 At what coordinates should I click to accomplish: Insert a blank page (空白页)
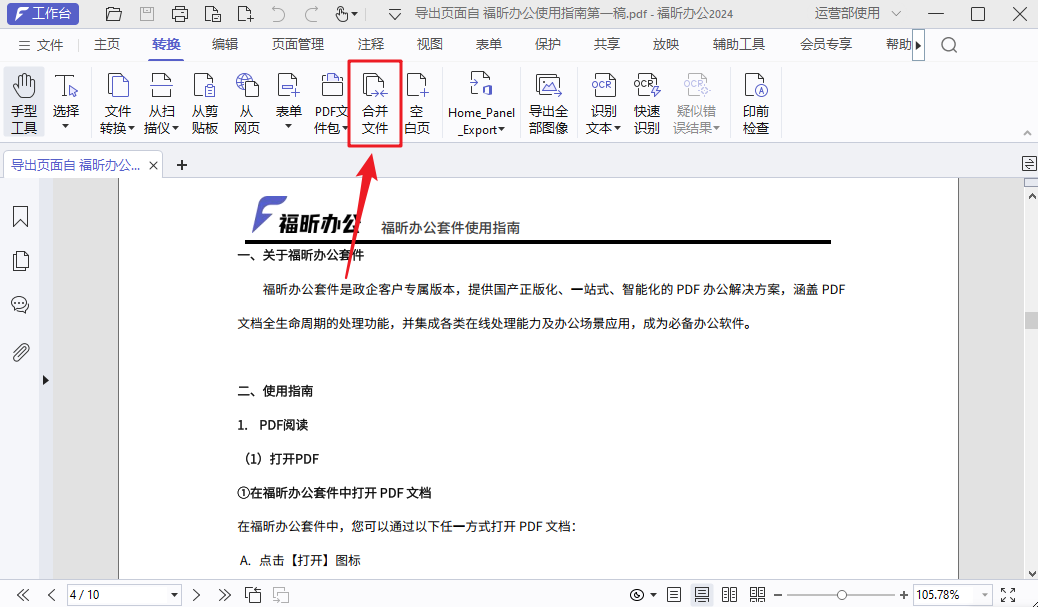coord(417,103)
